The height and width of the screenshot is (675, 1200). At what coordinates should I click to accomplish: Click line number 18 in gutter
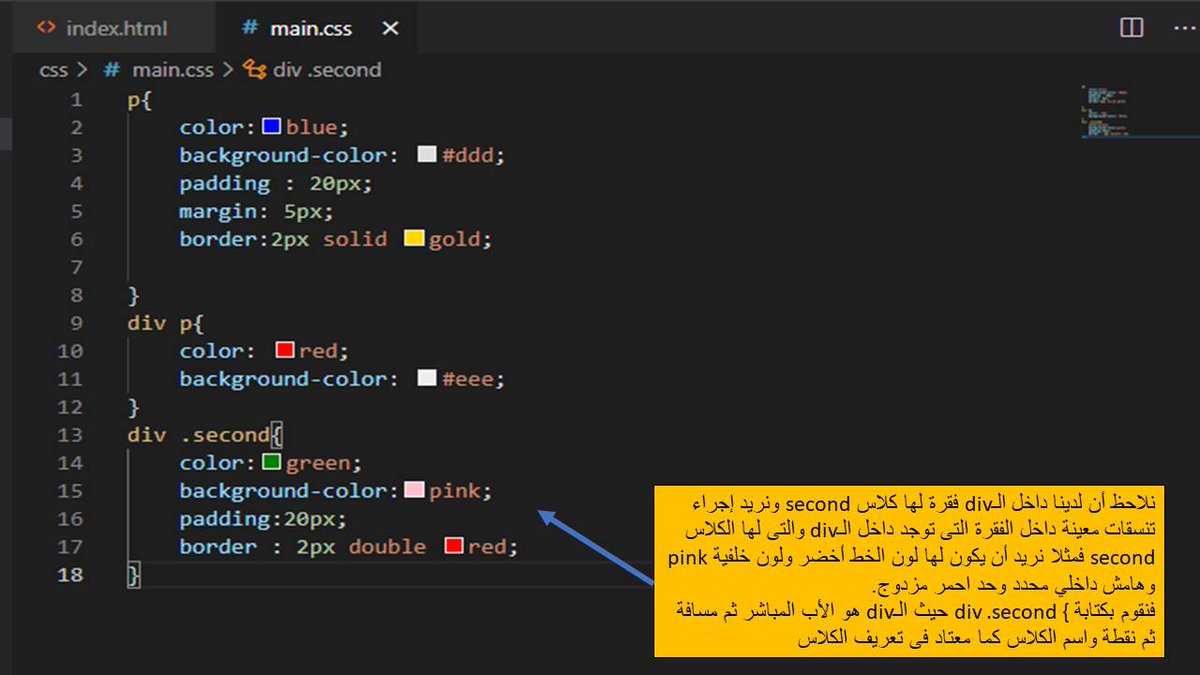pos(71,575)
